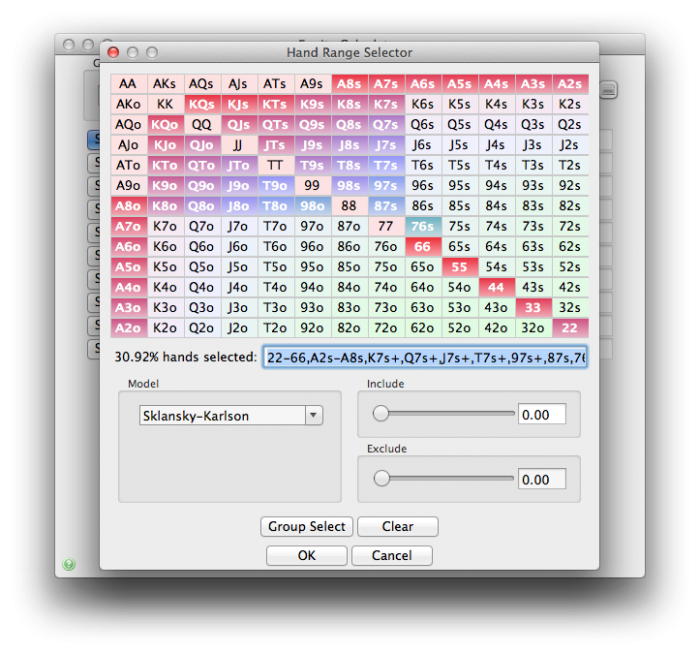Screen dimensions: 700x654
Task: Select the T2o hand cell
Action: [x=276, y=328]
